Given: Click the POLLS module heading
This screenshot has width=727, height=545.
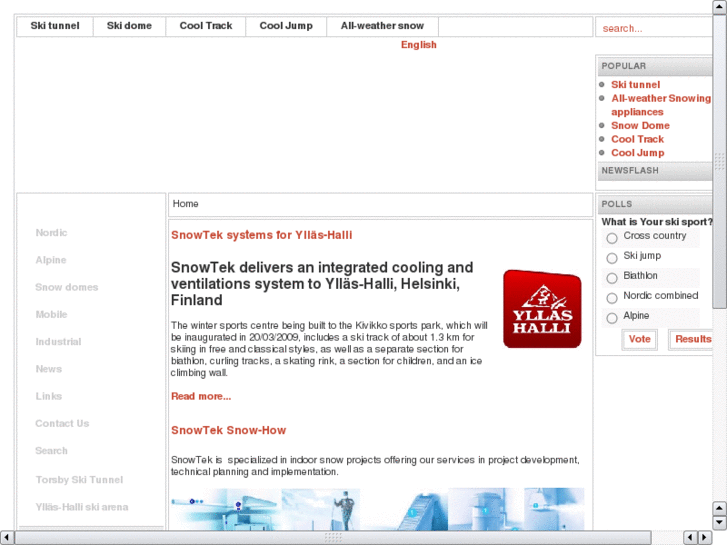Looking at the screenshot, I should 654,204.
